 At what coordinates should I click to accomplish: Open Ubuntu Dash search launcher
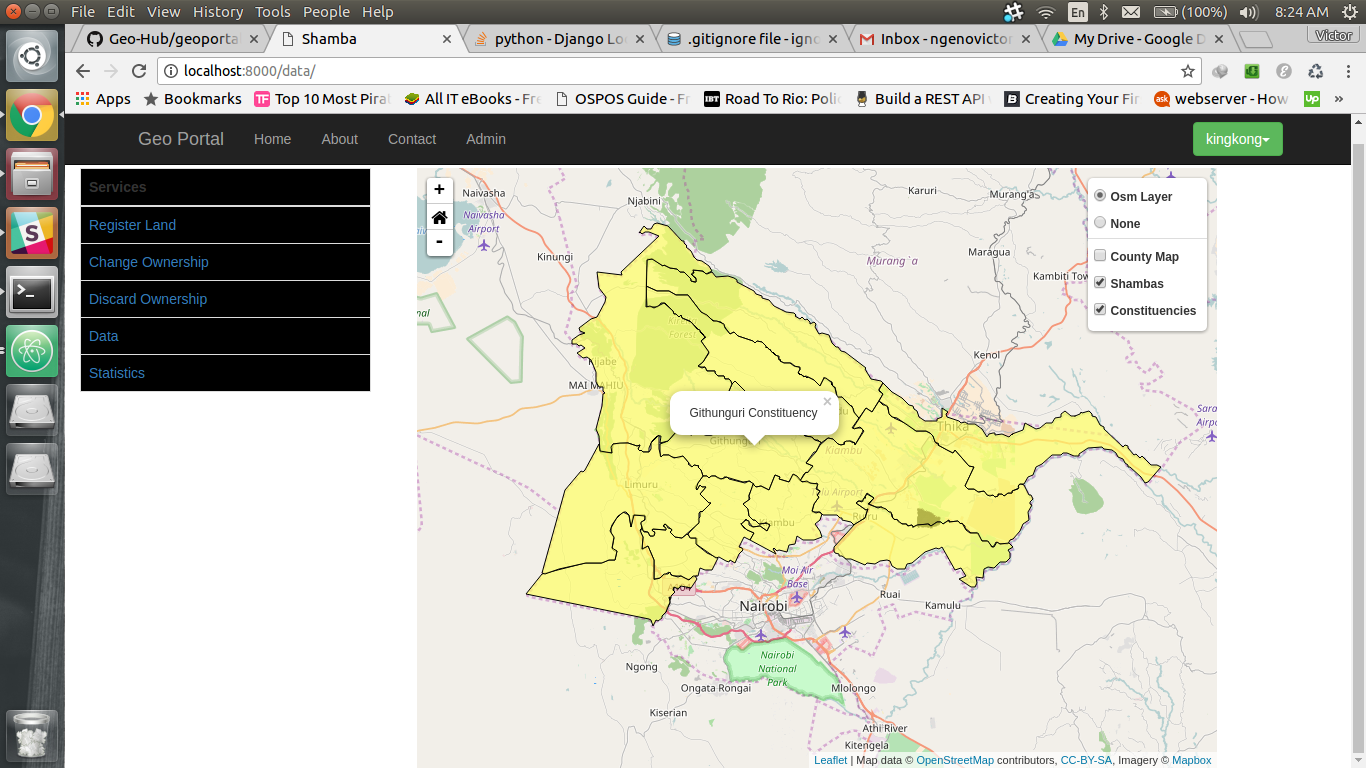click(x=32, y=56)
